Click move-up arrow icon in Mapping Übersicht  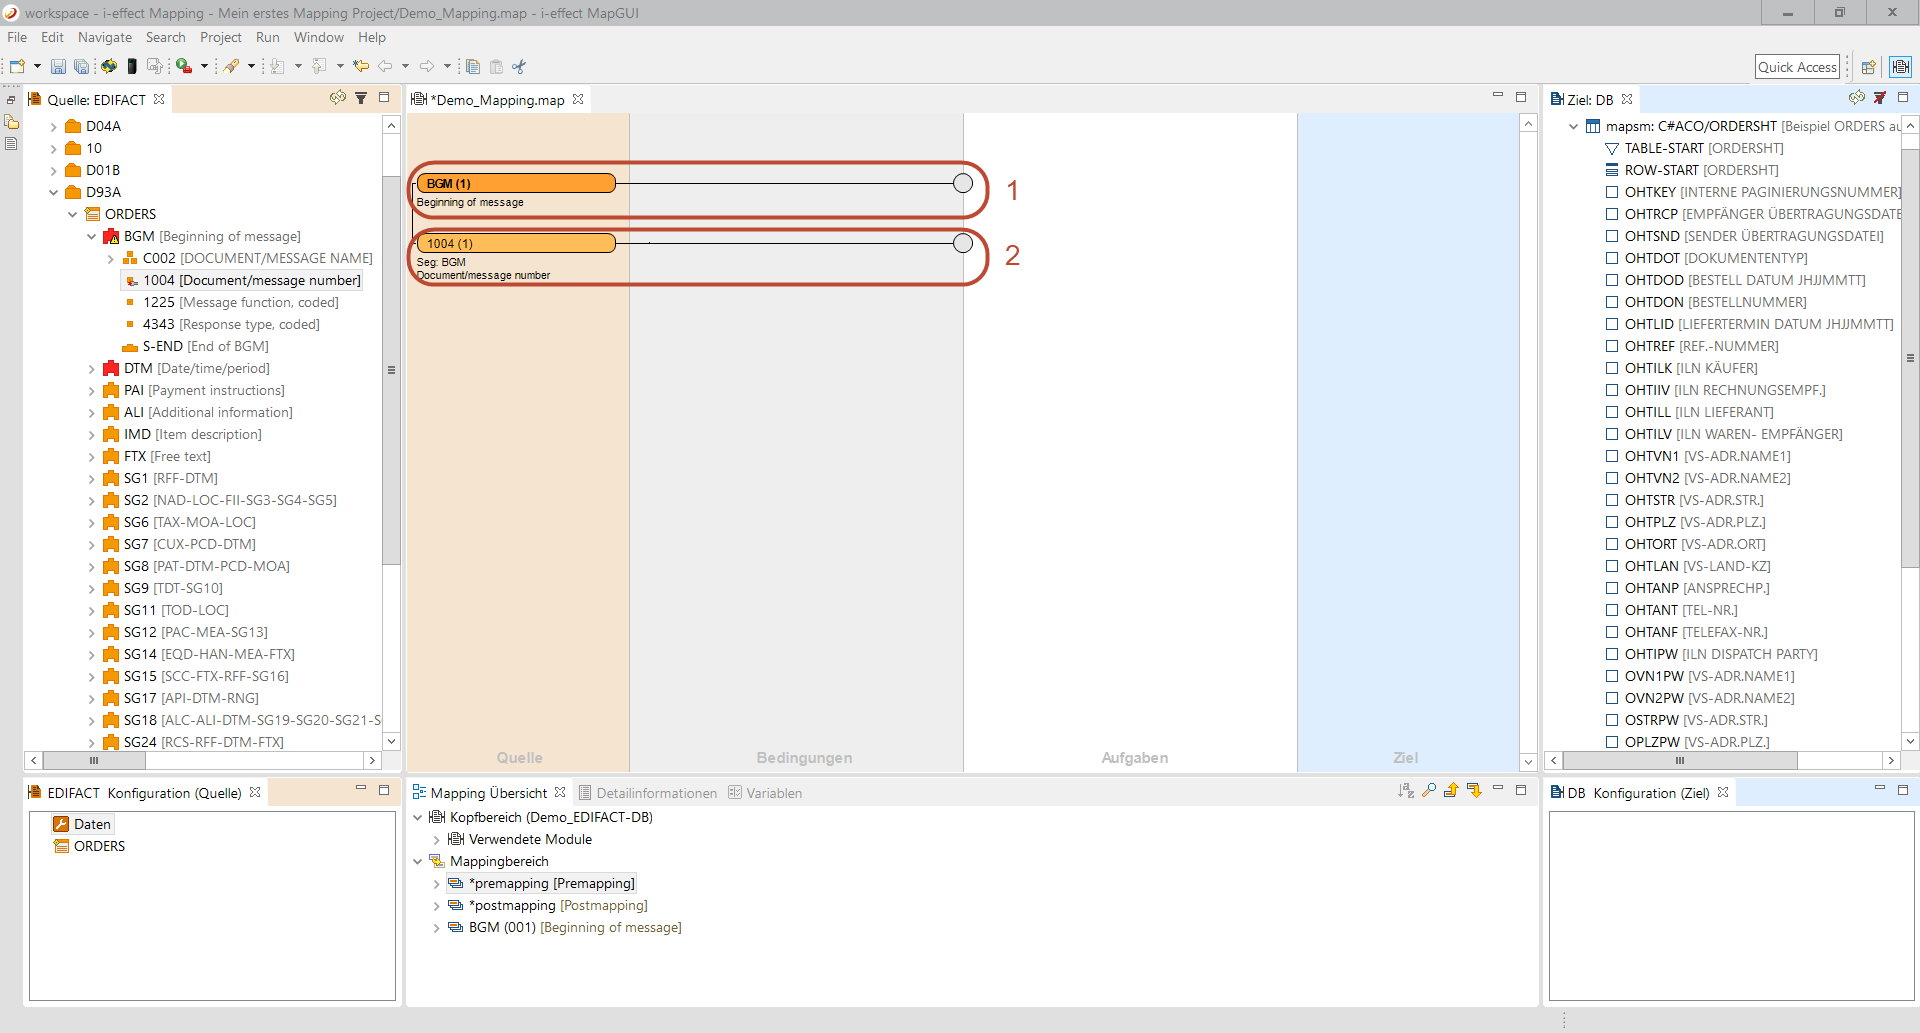pyautogui.click(x=1451, y=791)
